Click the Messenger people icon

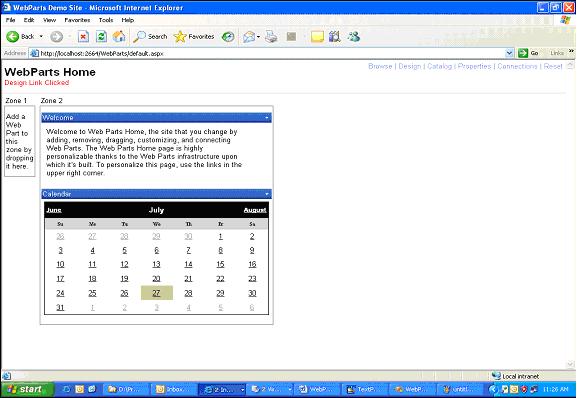tap(354, 36)
